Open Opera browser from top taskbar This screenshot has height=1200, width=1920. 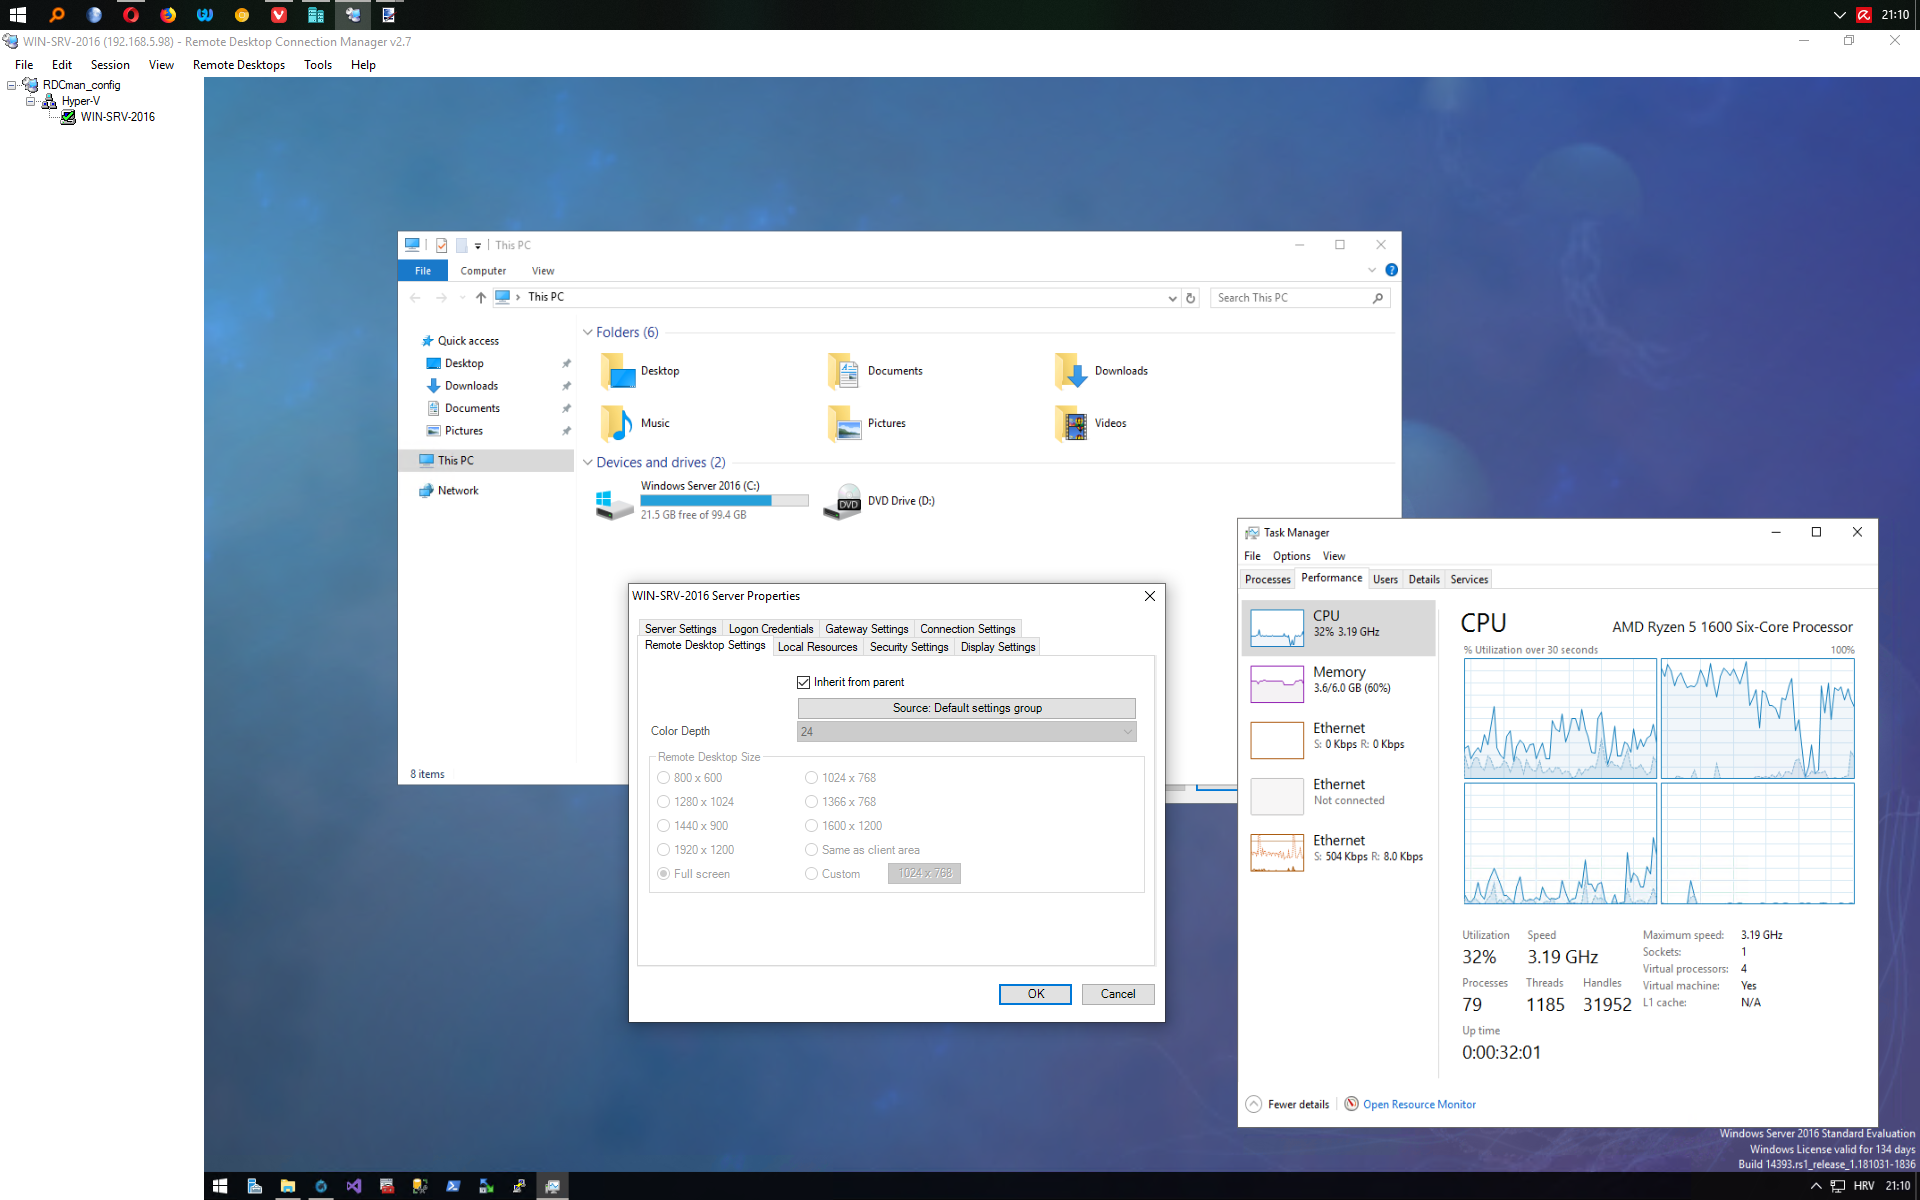point(130,15)
